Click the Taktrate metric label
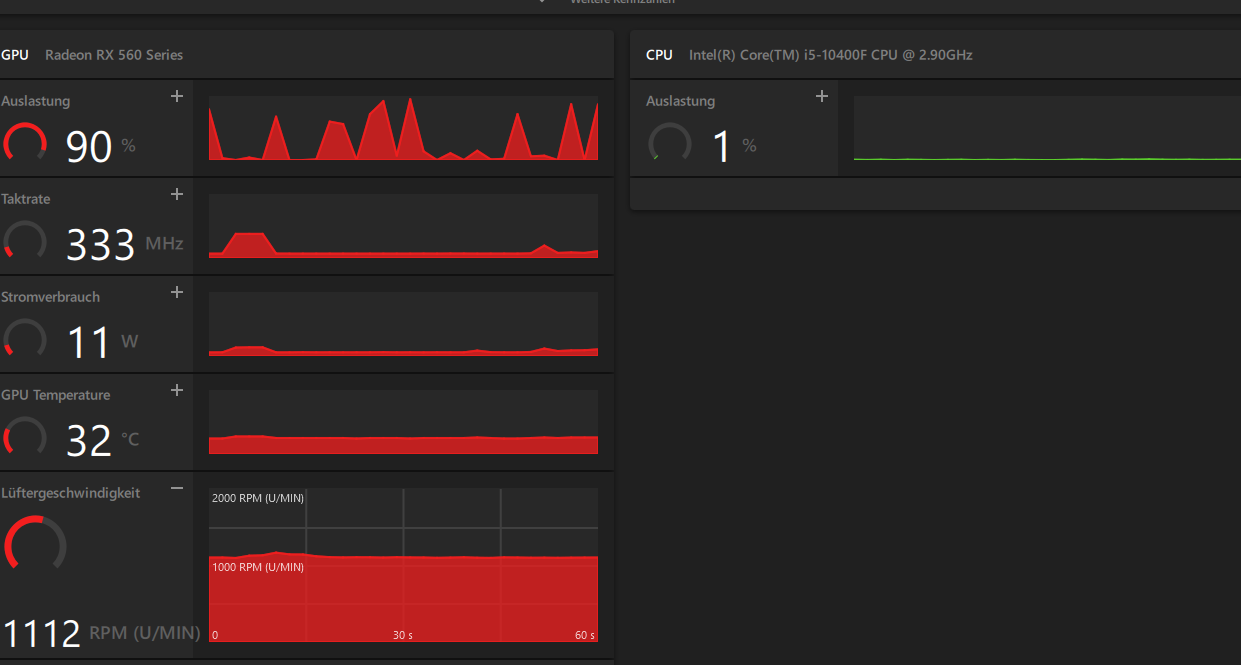 pos(26,199)
